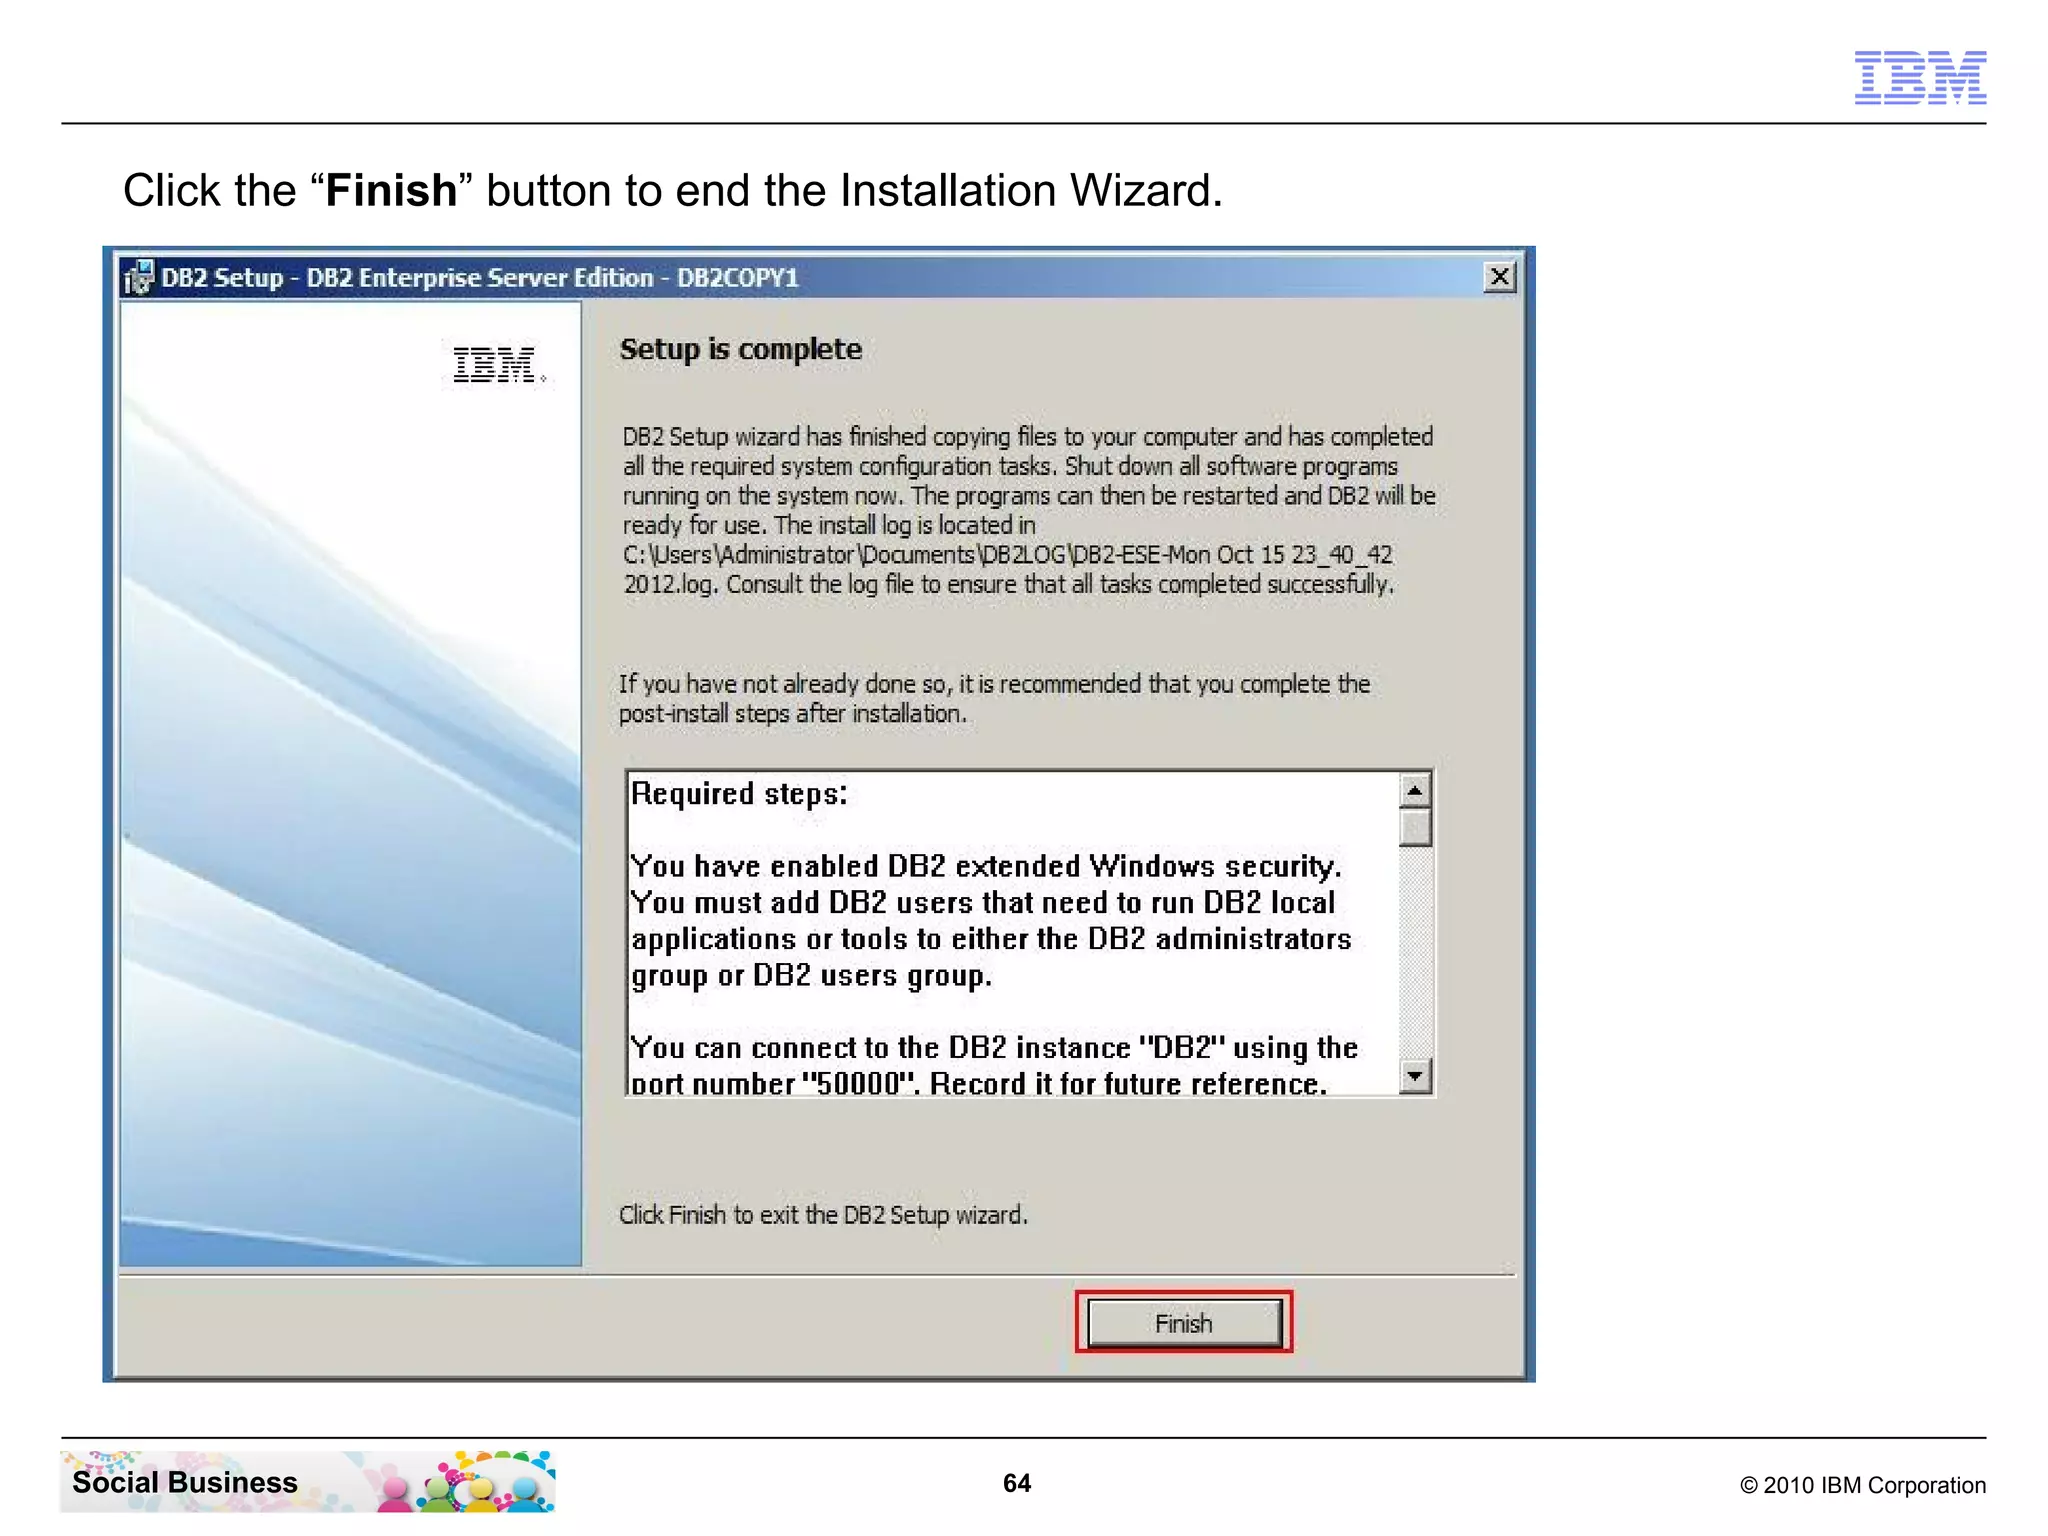This screenshot has height=1536, width=2048.
Task: Click the DB2 Setup title bar icon
Action: 138,277
